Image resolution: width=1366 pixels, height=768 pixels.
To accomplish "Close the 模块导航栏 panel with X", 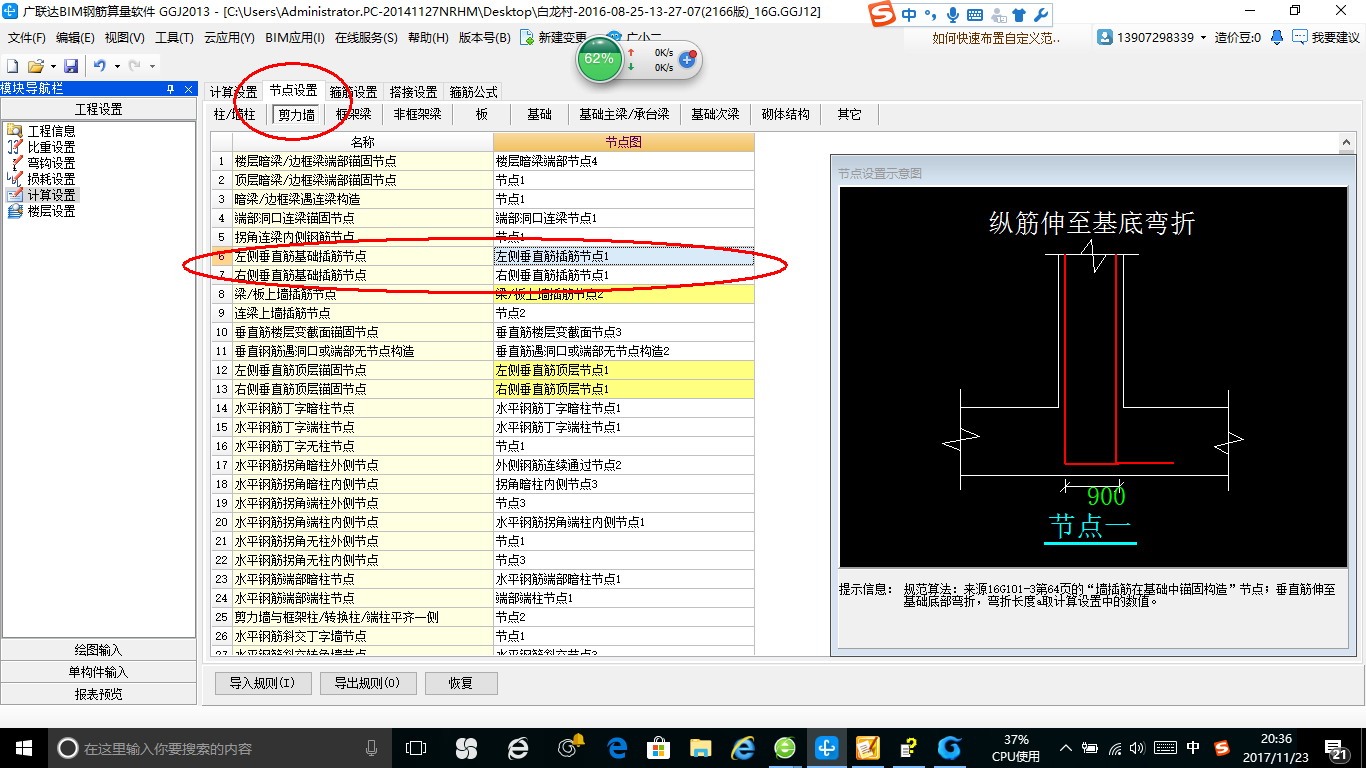I will 188,89.
